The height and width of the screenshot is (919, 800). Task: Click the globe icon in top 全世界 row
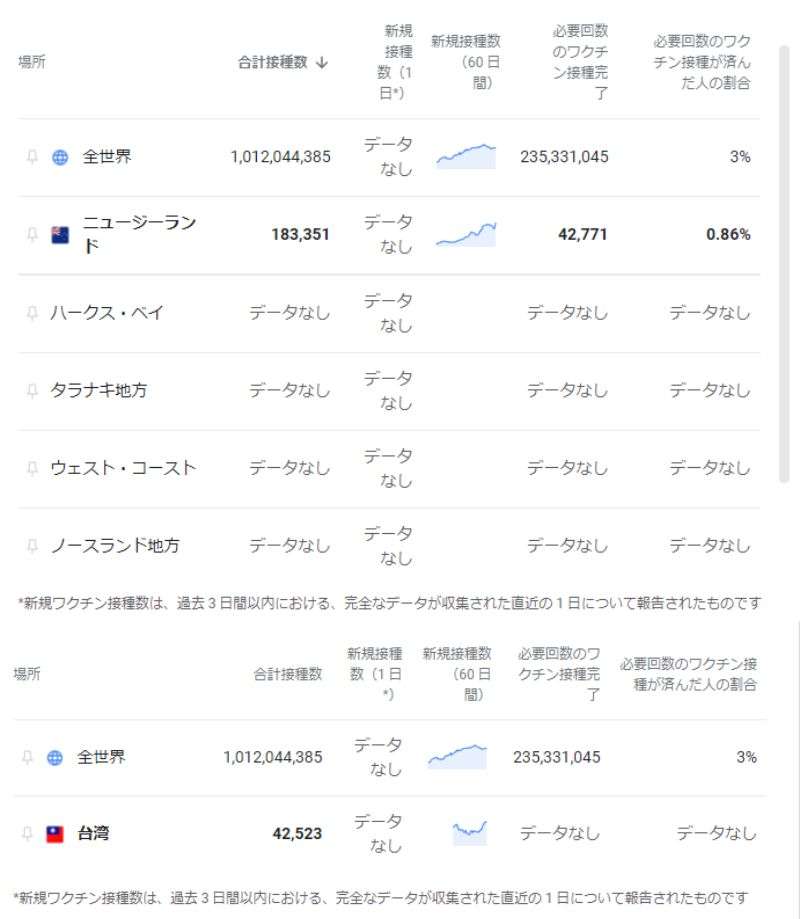(60, 157)
